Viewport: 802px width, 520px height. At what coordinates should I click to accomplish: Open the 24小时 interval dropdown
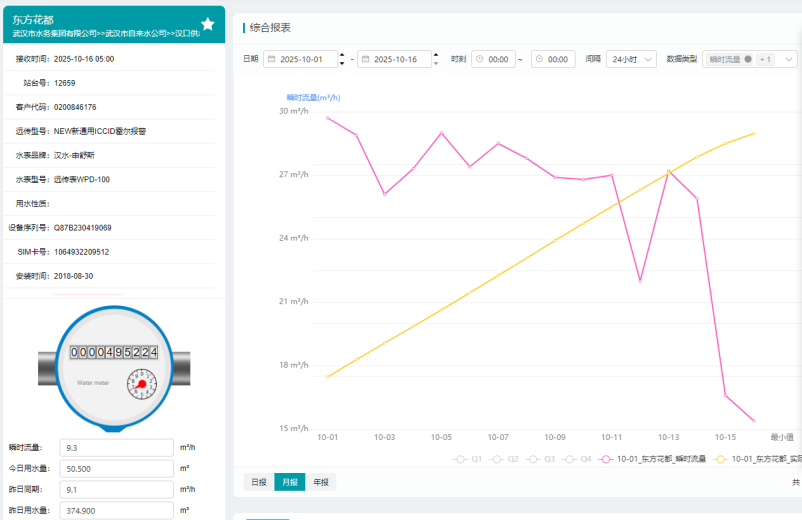click(x=631, y=59)
